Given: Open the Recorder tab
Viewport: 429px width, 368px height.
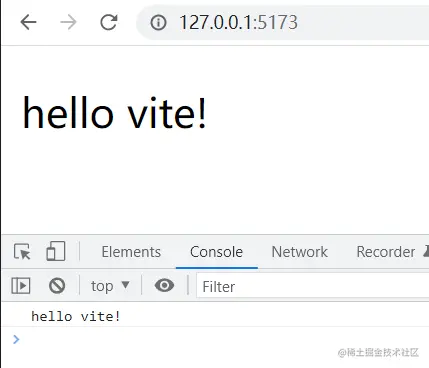Looking at the screenshot, I should 386,252.
